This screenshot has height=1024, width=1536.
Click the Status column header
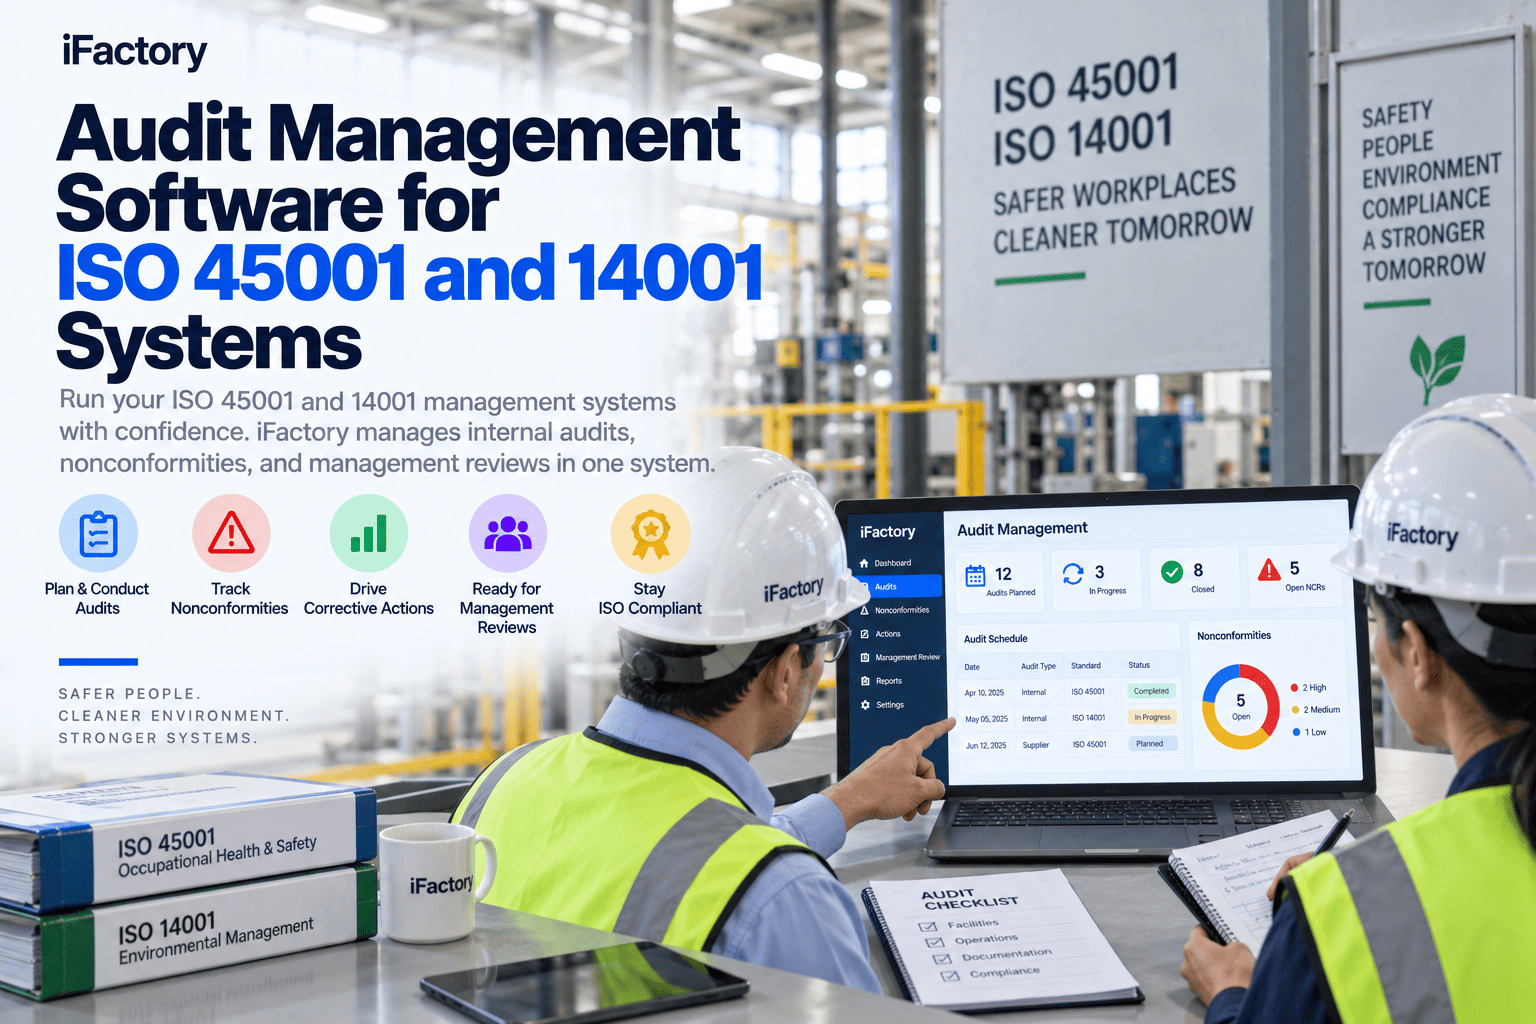pyautogui.click(x=1139, y=665)
